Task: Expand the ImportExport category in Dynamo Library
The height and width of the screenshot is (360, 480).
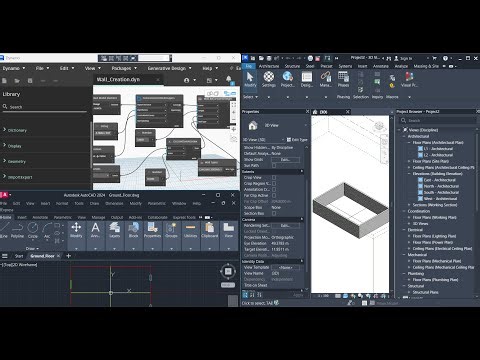Action: pyautogui.click(x=5, y=177)
